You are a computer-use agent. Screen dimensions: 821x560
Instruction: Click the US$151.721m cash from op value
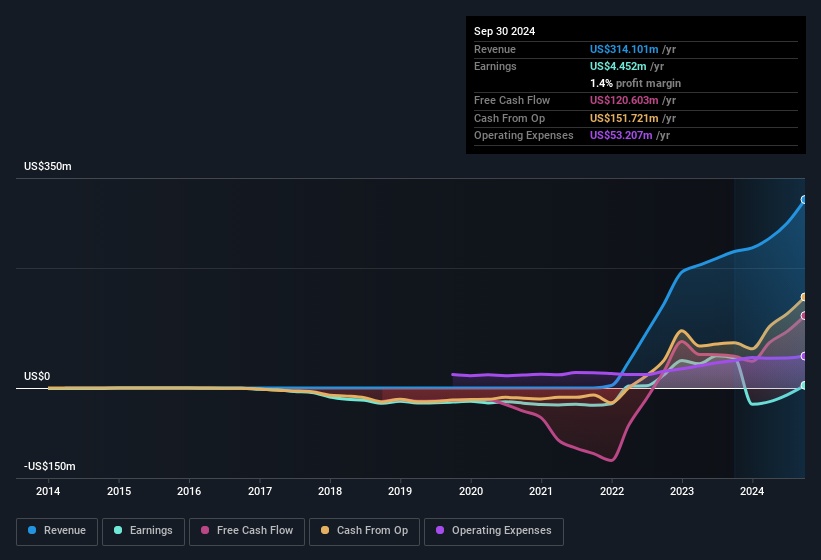(x=624, y=118)
